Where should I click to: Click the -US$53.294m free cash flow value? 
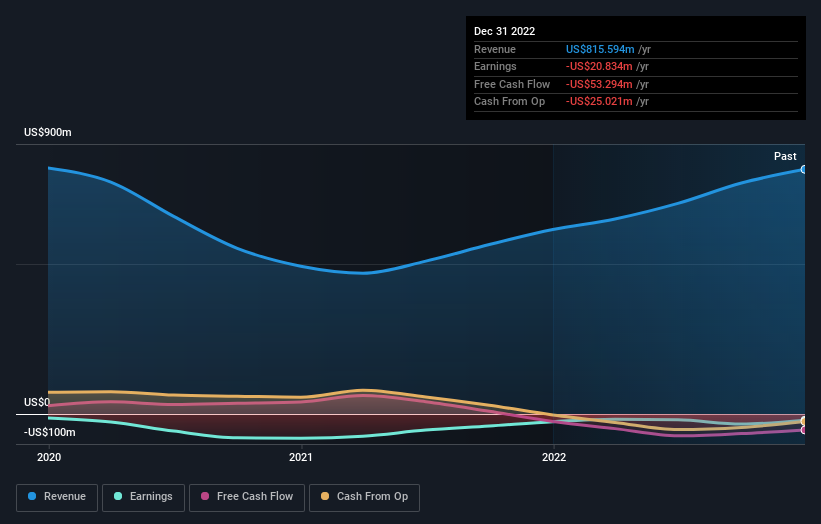[x=599, y=84]
